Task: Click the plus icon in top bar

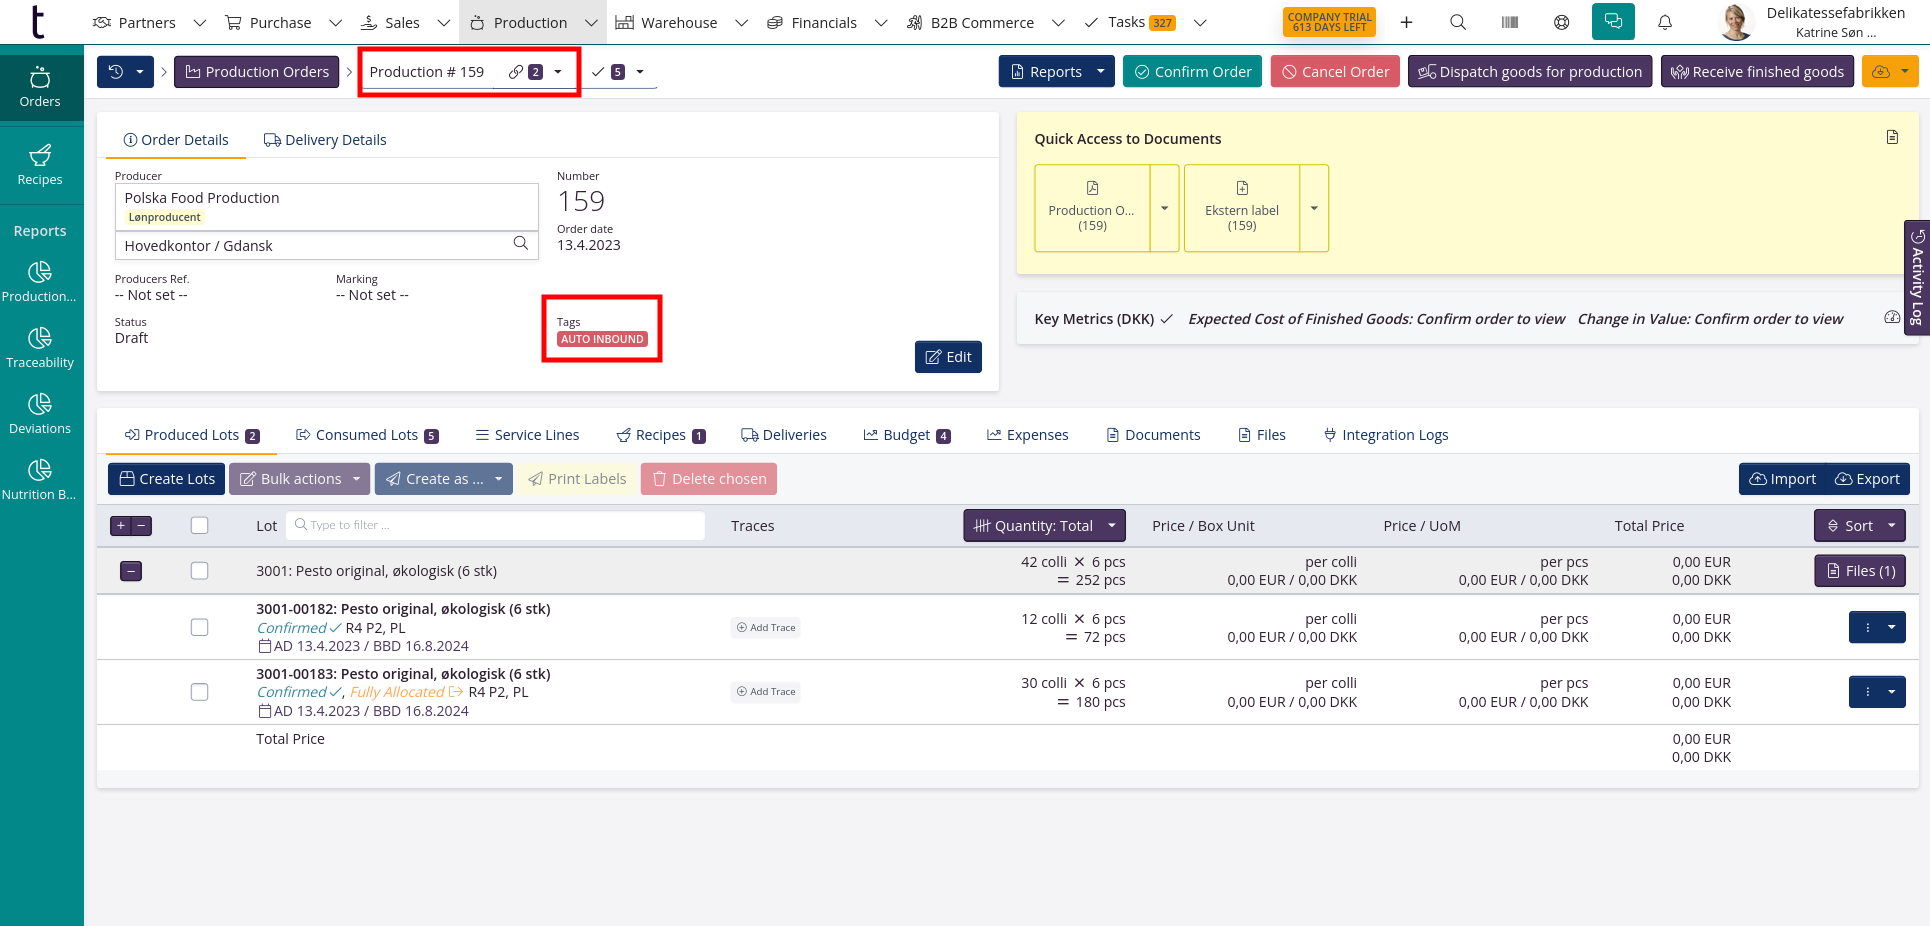Action: click(1406, 22)
